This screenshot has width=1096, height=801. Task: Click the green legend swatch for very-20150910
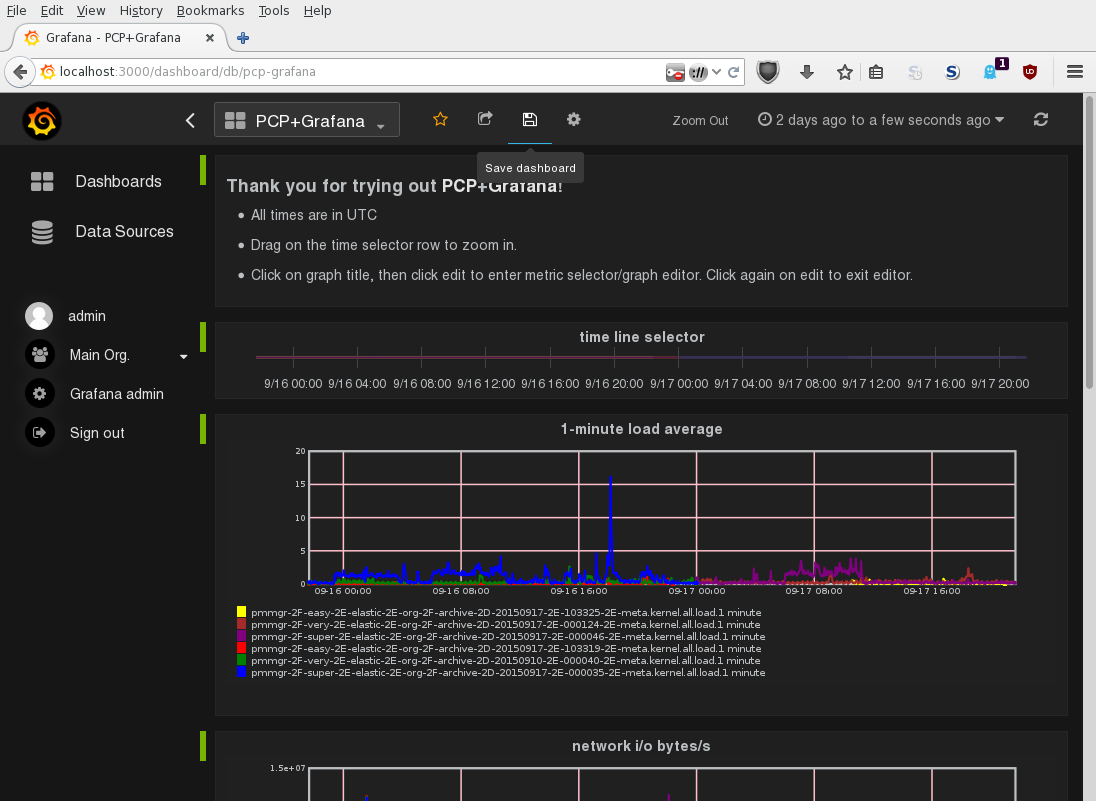[241, 661]
